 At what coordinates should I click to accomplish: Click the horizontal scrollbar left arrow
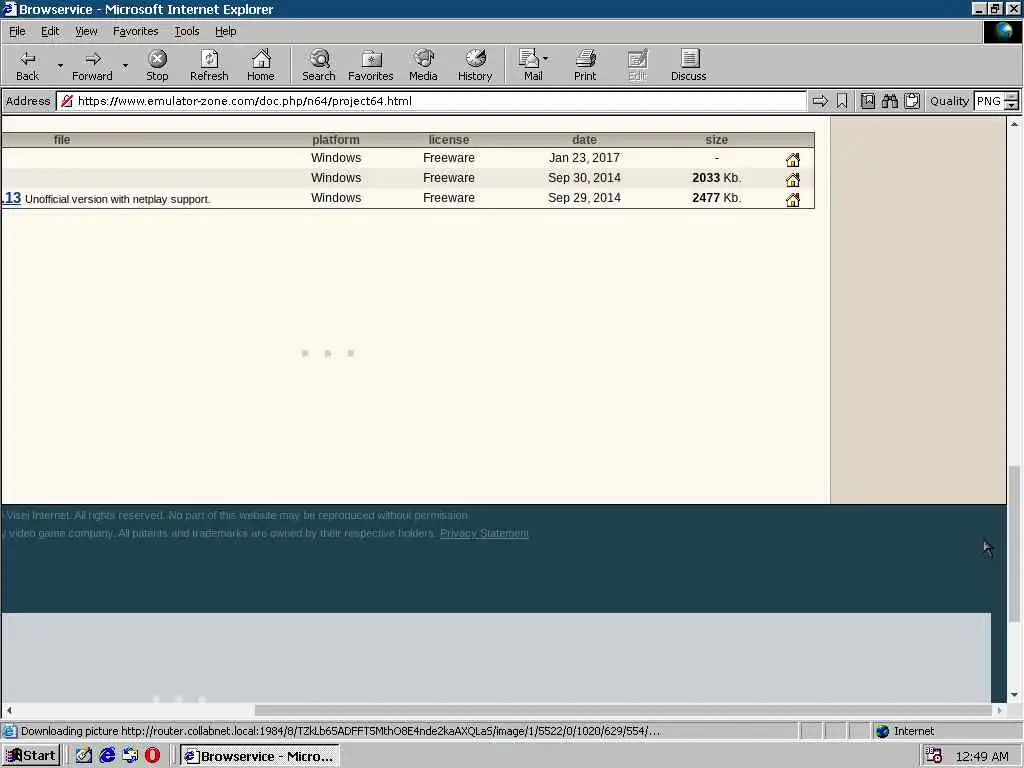tap(8, 710)
